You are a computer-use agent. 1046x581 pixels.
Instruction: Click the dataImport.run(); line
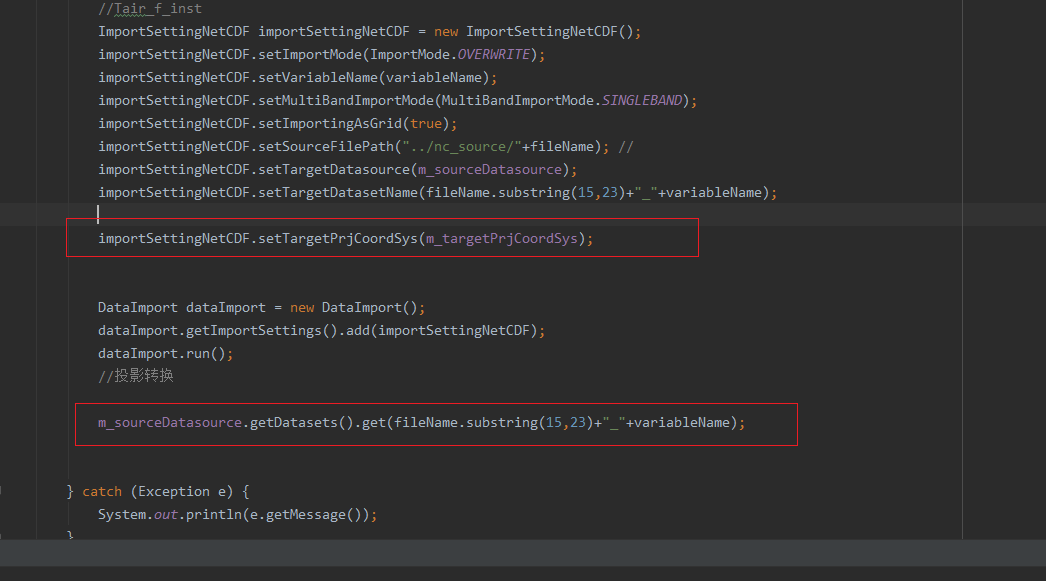(165, 354)
